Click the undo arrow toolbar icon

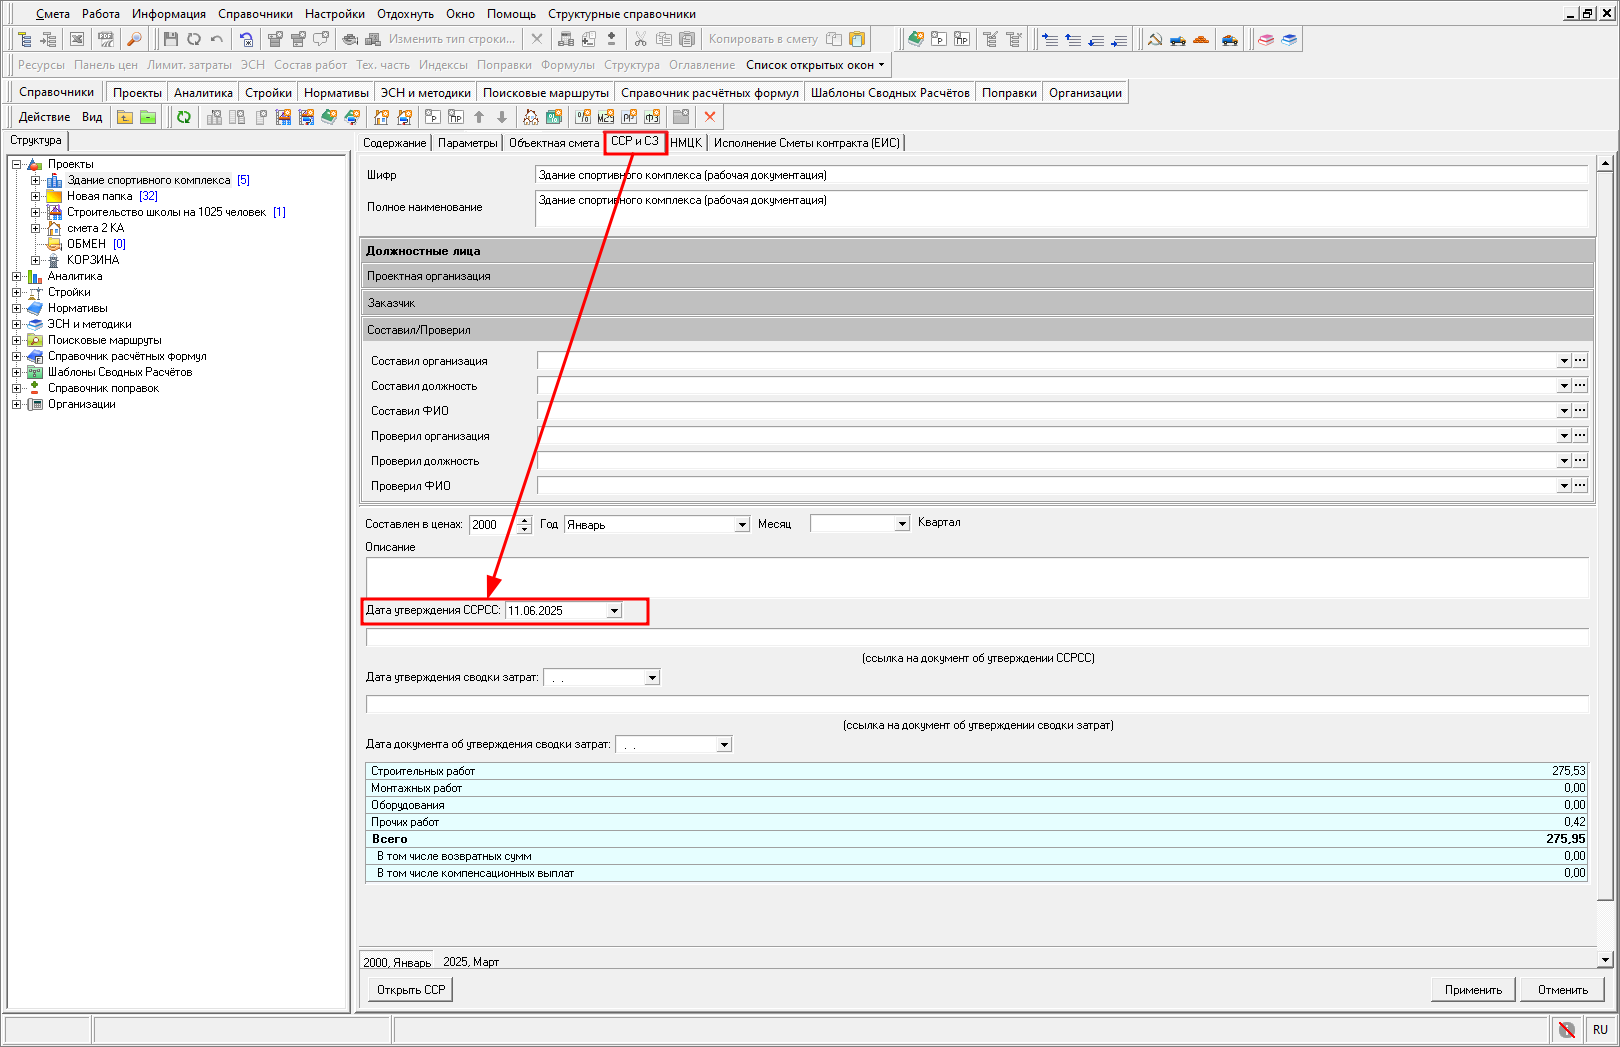tap(217, 39)
